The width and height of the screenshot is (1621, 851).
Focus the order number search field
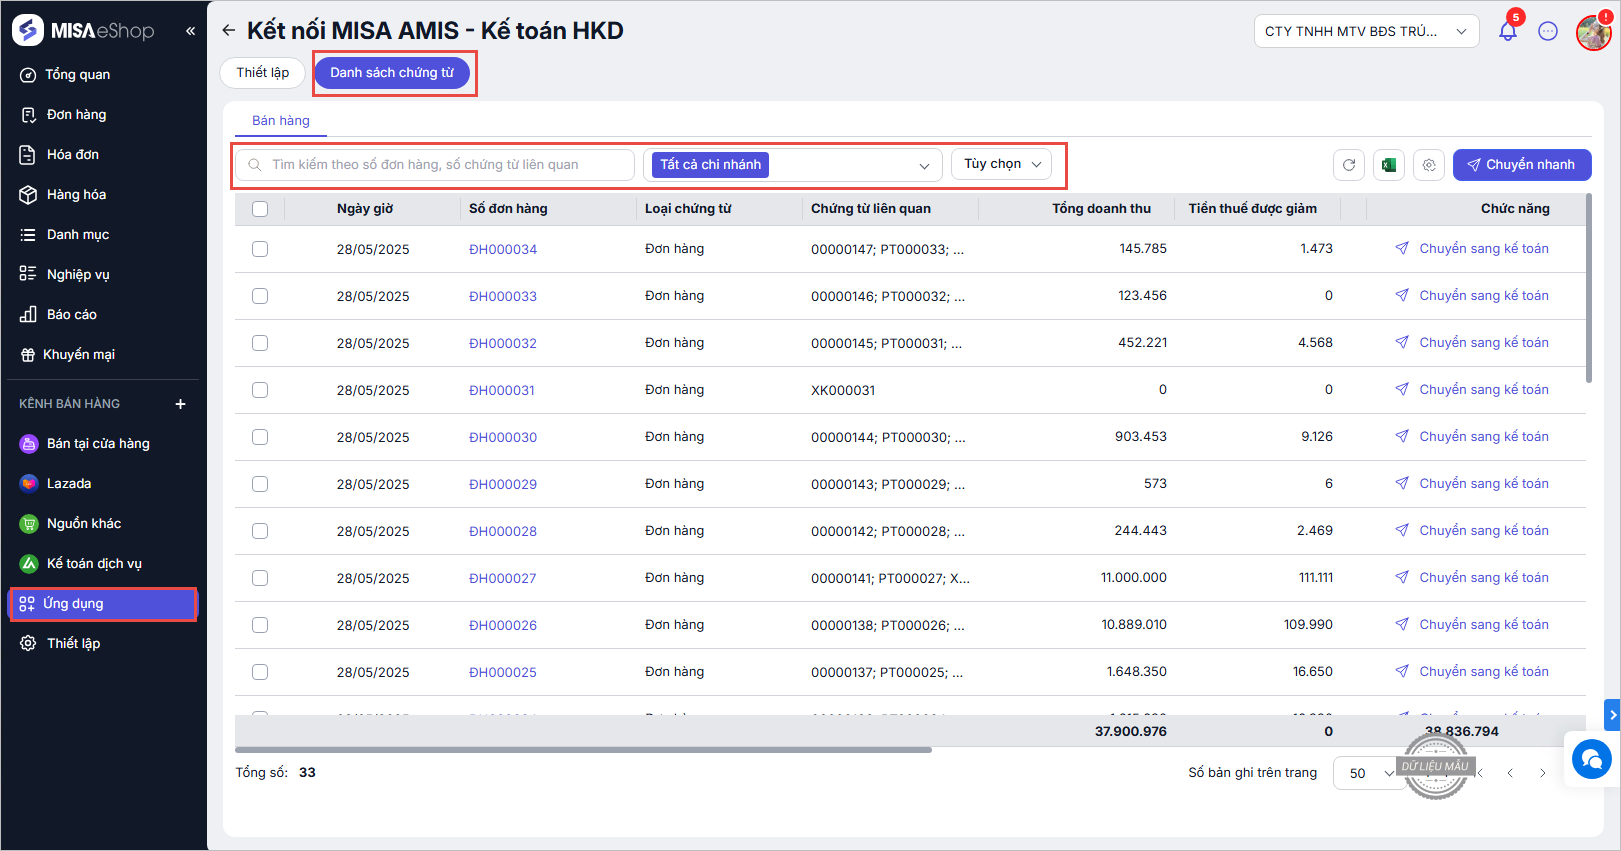pos(435,165)
